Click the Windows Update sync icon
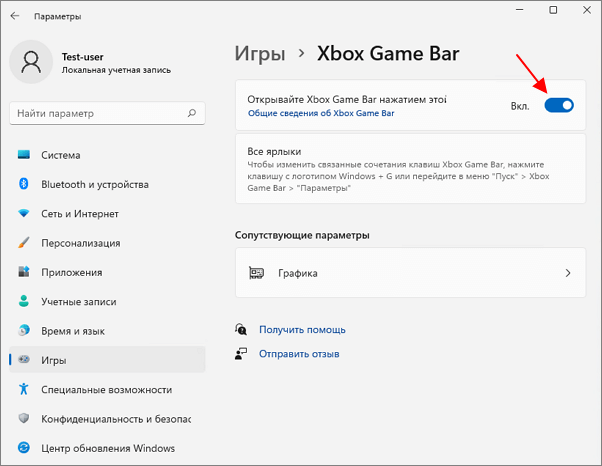The image size is (602, 466). tap(24, 448)
